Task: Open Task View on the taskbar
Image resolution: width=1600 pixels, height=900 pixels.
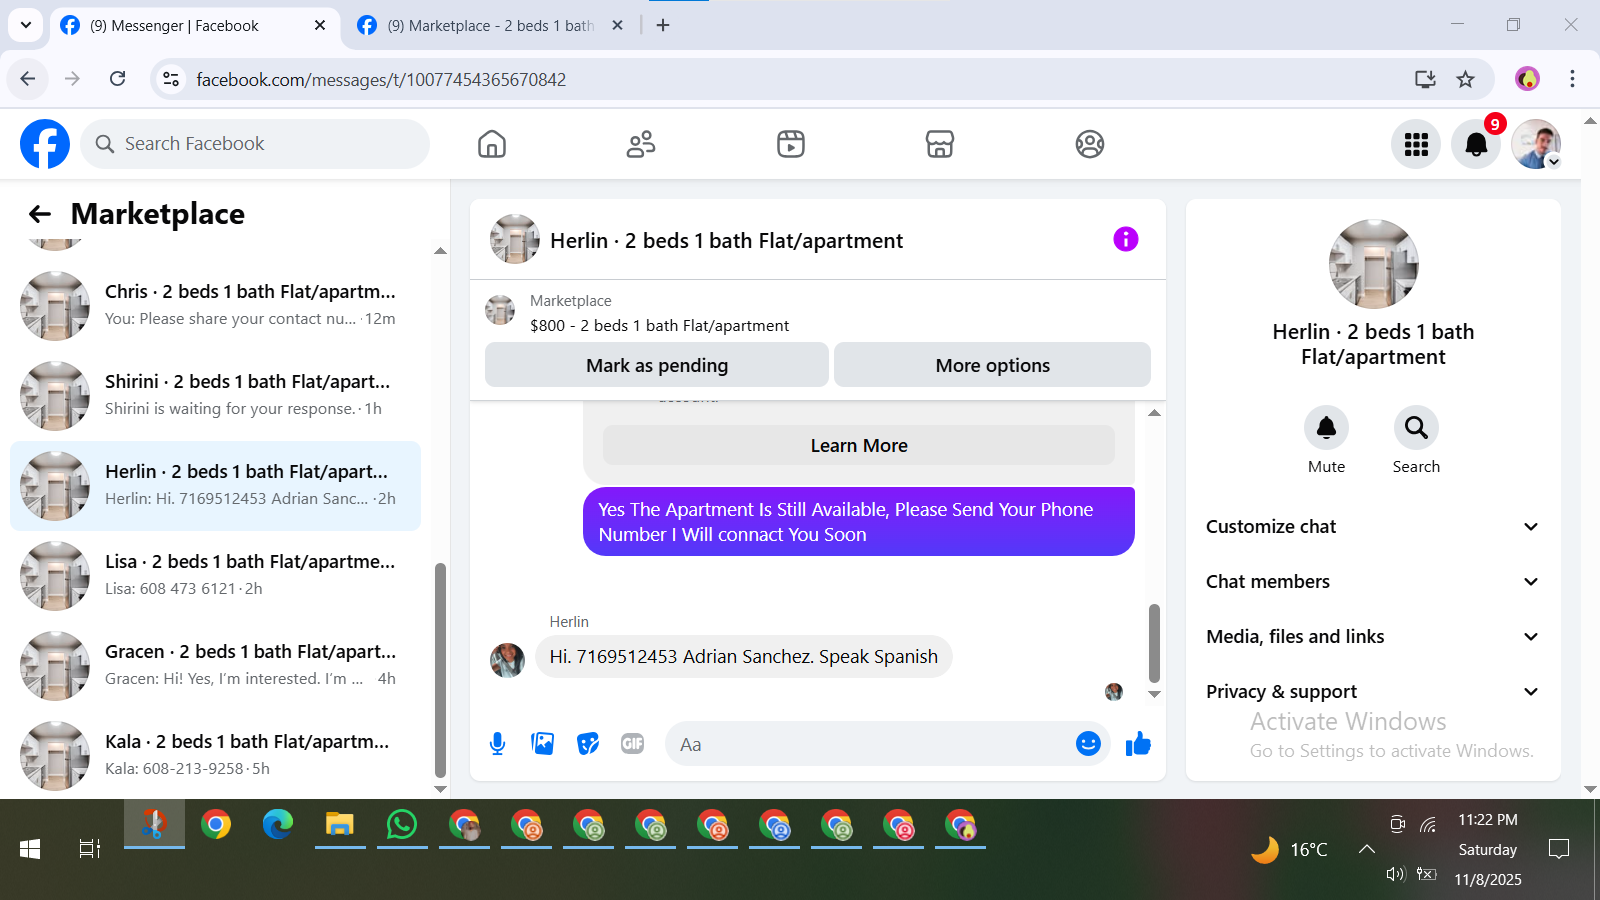Action: (90, 849)
